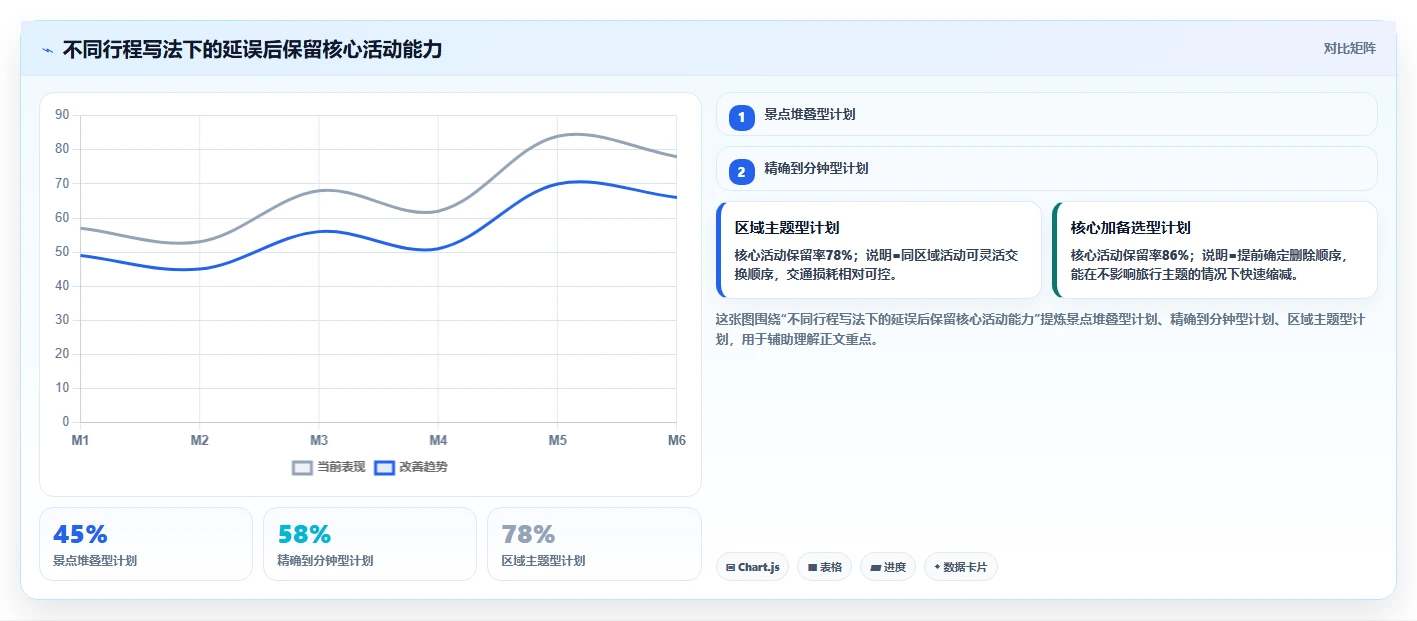
Task: Open the 区域主题型计划 detail card
Action: click(879, 250)
